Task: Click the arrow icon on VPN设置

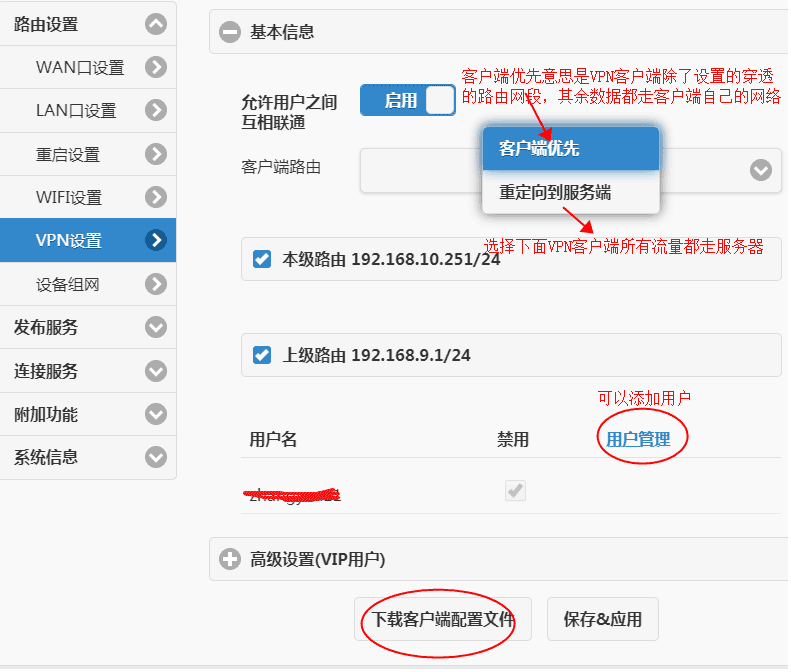Action: (155, 240)
